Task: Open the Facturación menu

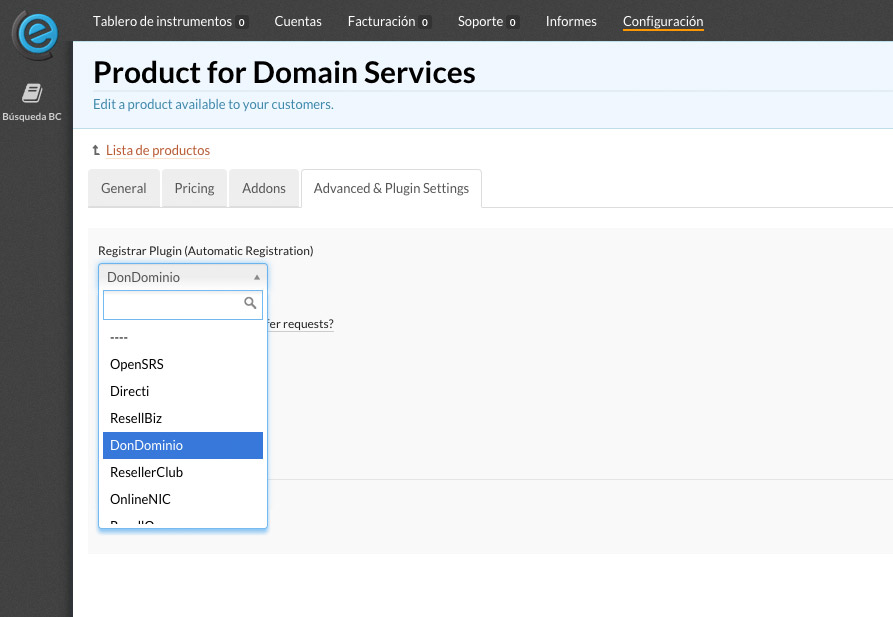Action: pyautogui.click(x=382, y=21)
